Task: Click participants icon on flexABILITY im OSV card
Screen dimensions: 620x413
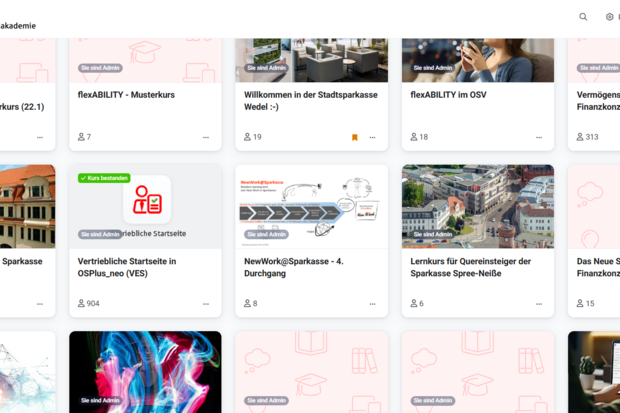Action: click(x=414, y=137)
